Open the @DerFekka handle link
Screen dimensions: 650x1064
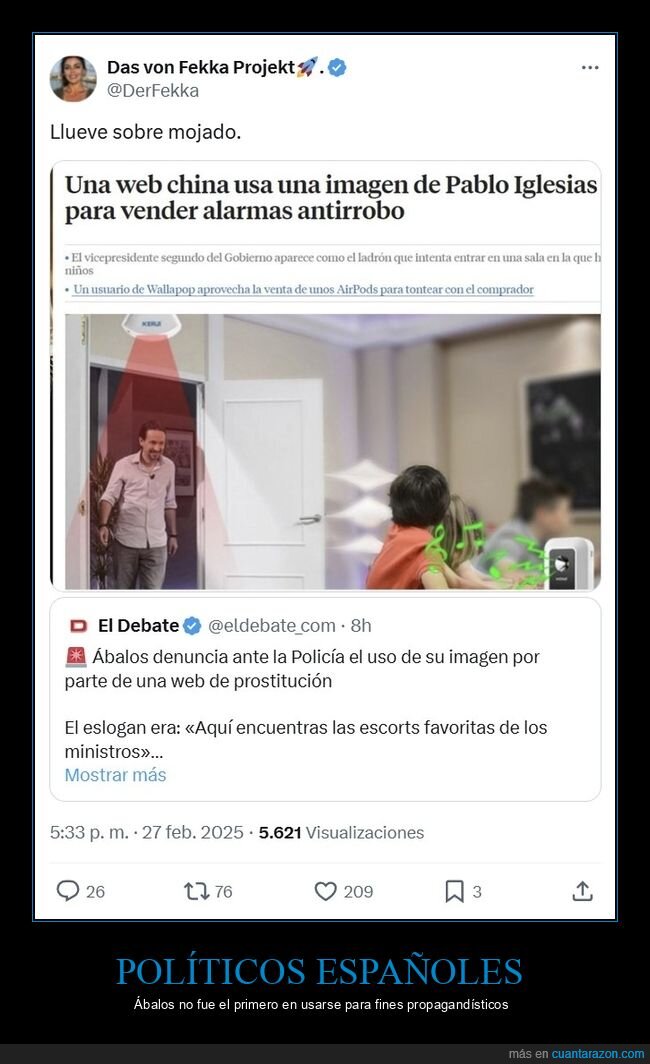point(153,91)
